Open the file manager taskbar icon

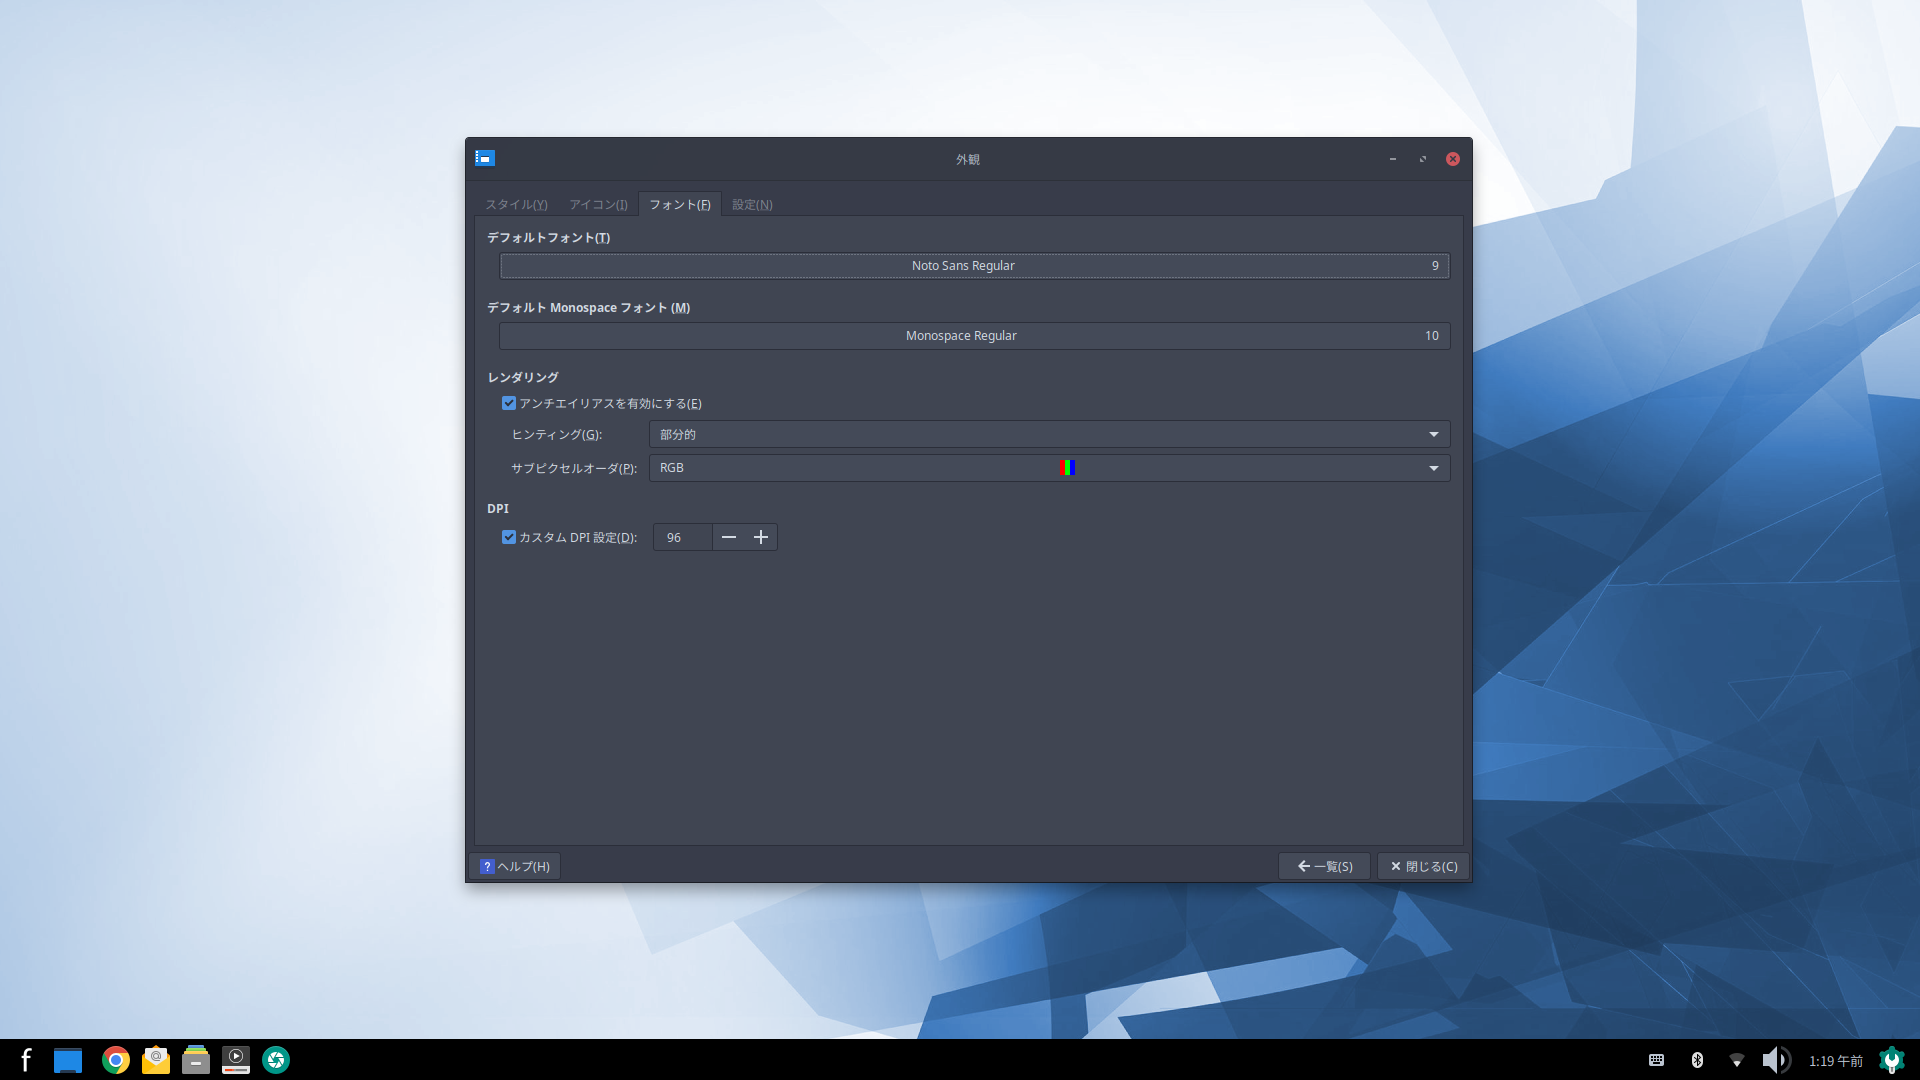pyautogui.click(x=196, y=1060)
